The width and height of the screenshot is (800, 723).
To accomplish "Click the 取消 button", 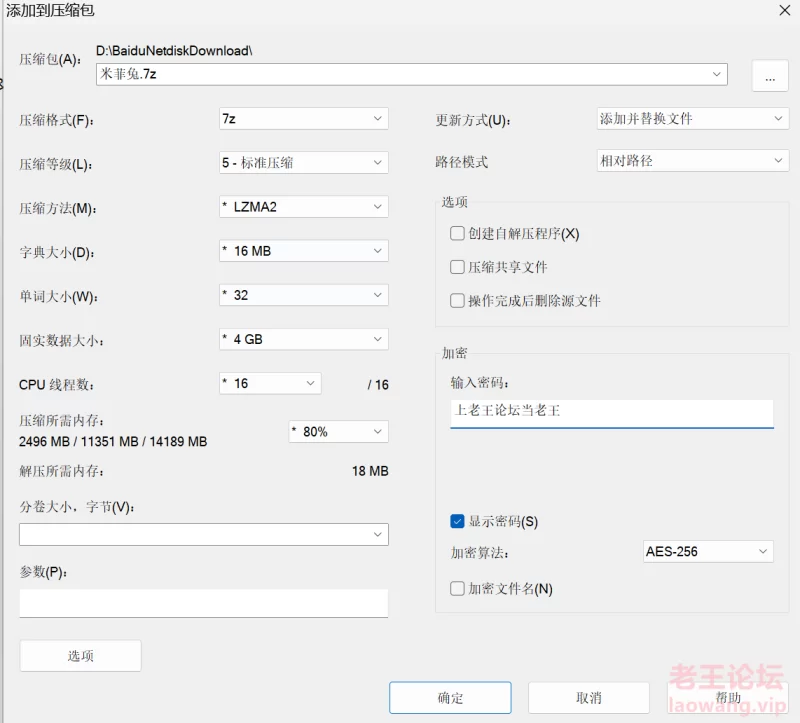I will click(589, 697).
